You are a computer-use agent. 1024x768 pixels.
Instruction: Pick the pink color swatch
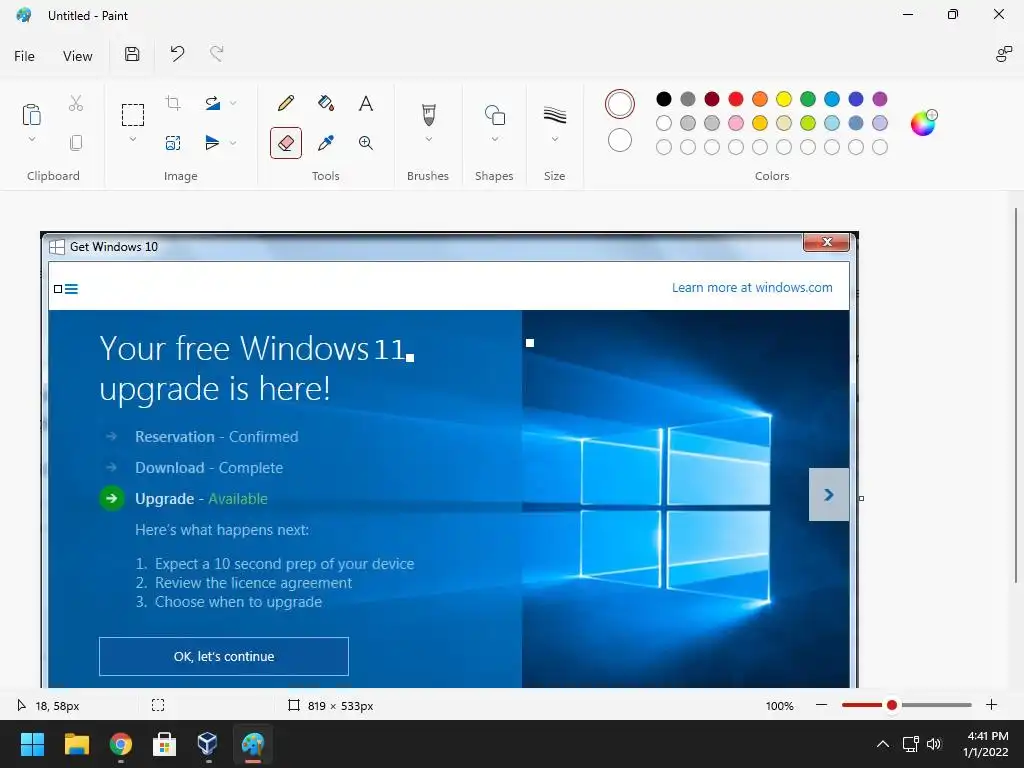736,123
